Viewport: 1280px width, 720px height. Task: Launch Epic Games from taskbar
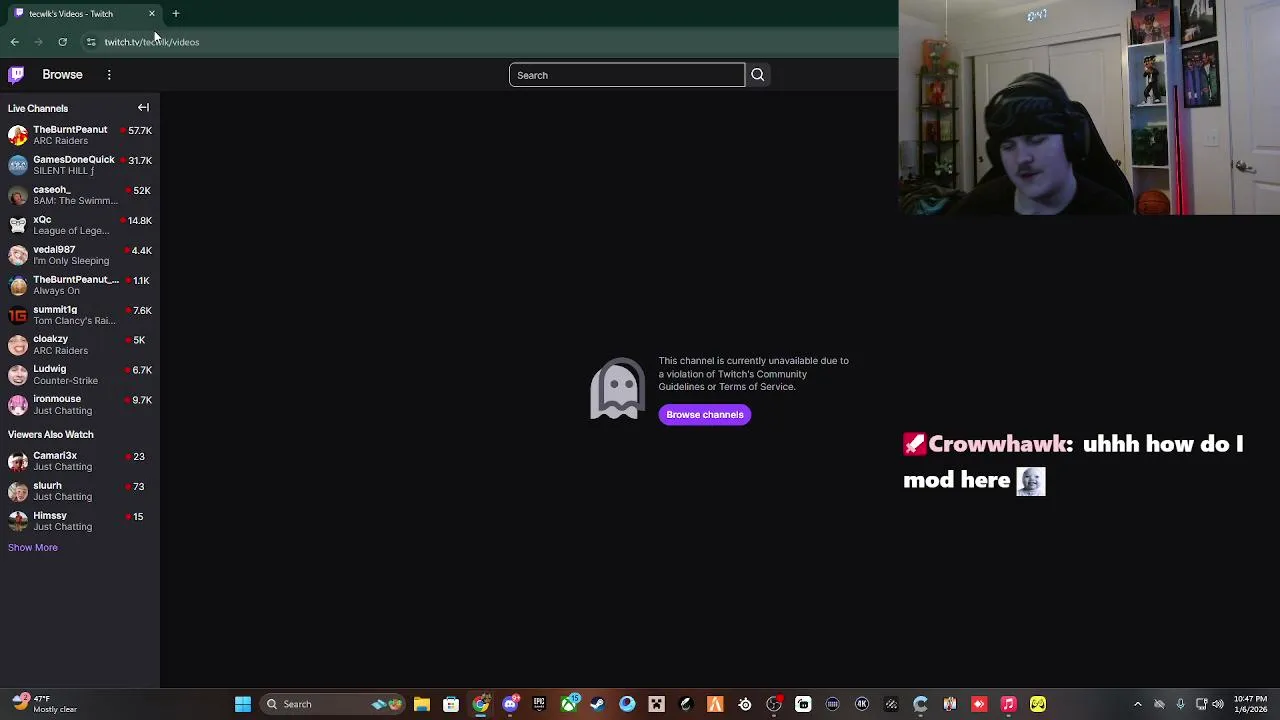pos(539,704)
